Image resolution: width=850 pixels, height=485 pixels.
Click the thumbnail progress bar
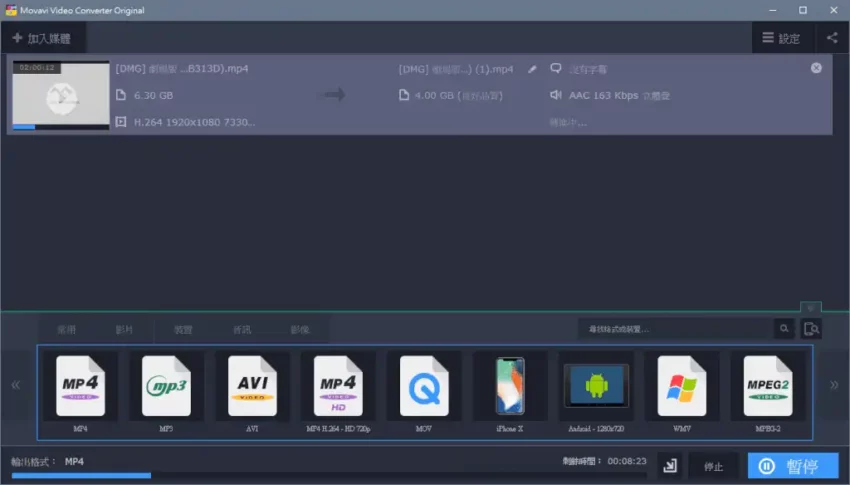61,127
